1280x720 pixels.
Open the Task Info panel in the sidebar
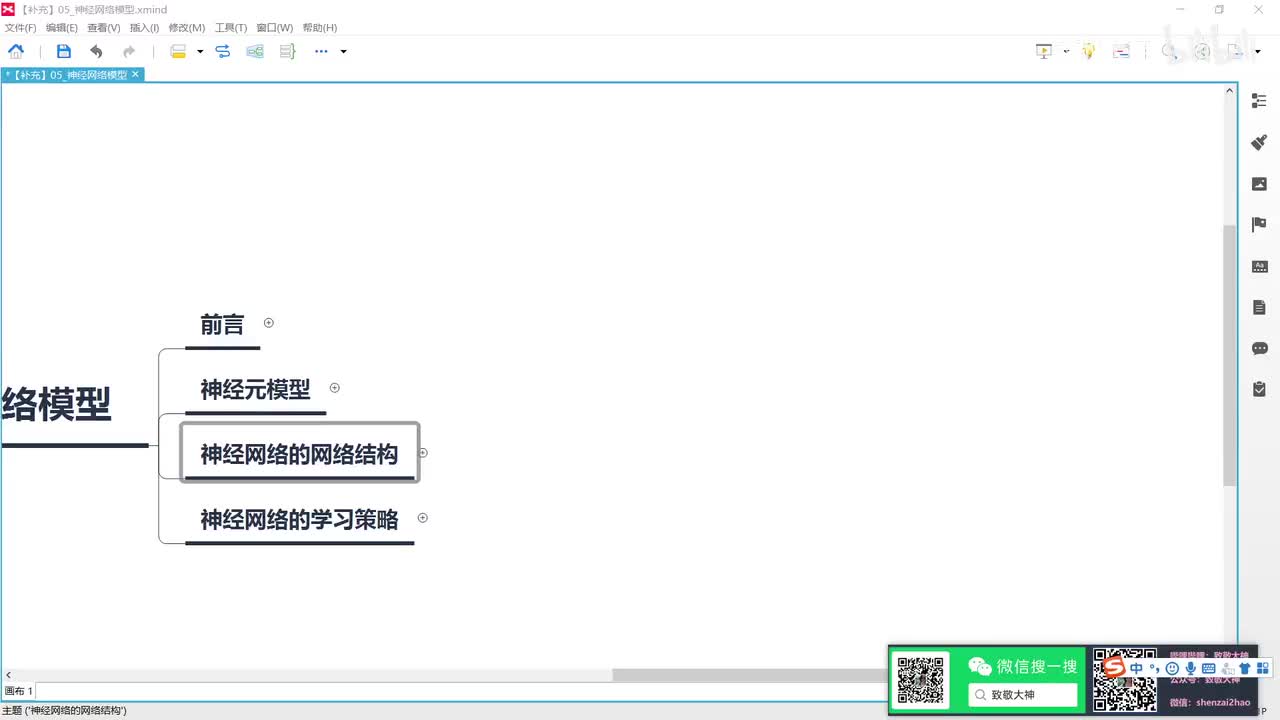pos(1259,389)
